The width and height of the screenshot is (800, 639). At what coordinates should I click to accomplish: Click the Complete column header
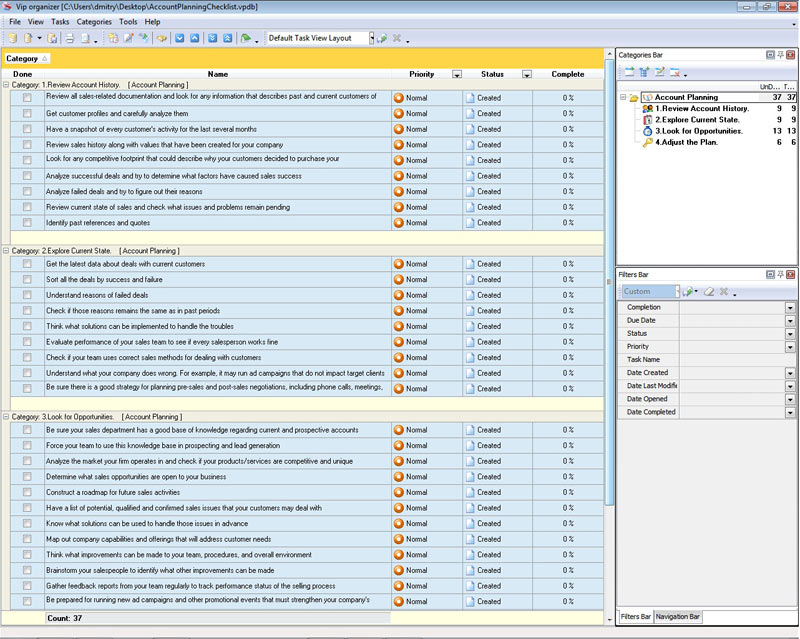tap(567, 74)
